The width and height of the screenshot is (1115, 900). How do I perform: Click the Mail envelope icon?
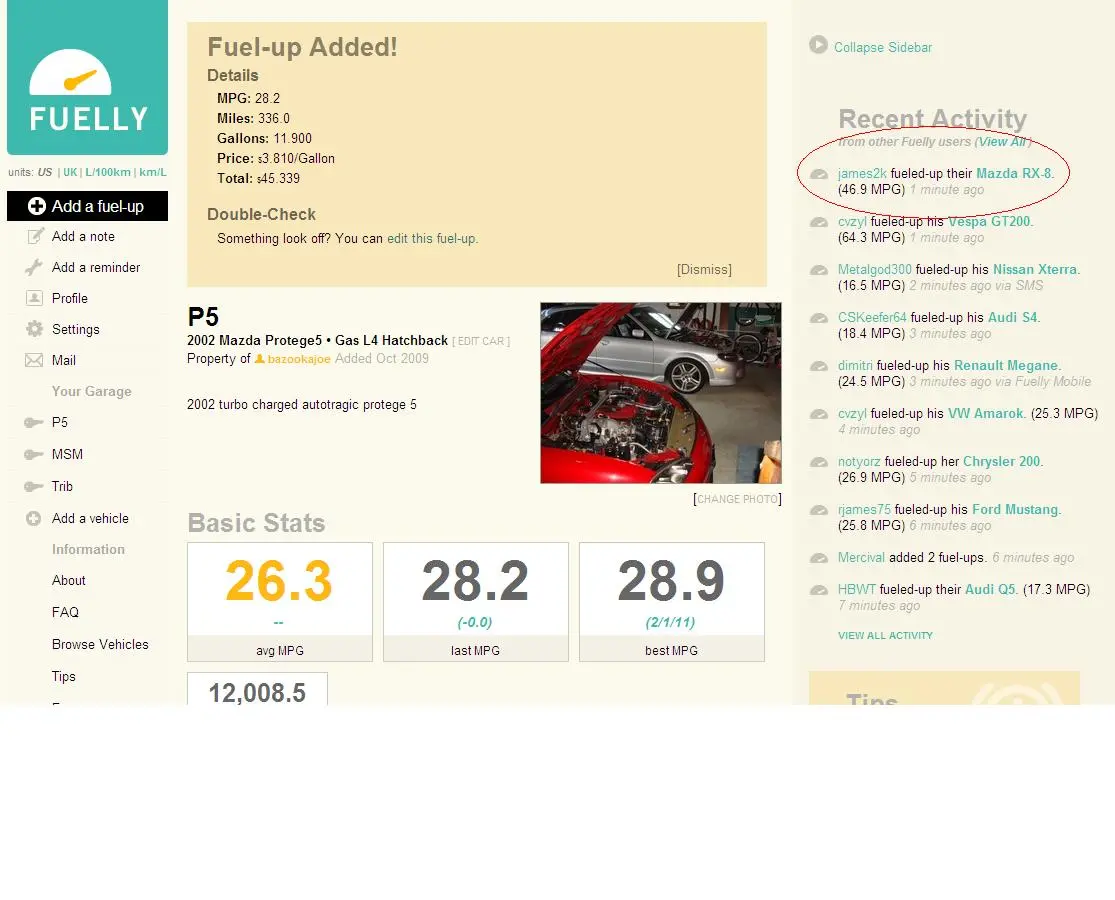[34, 360]
